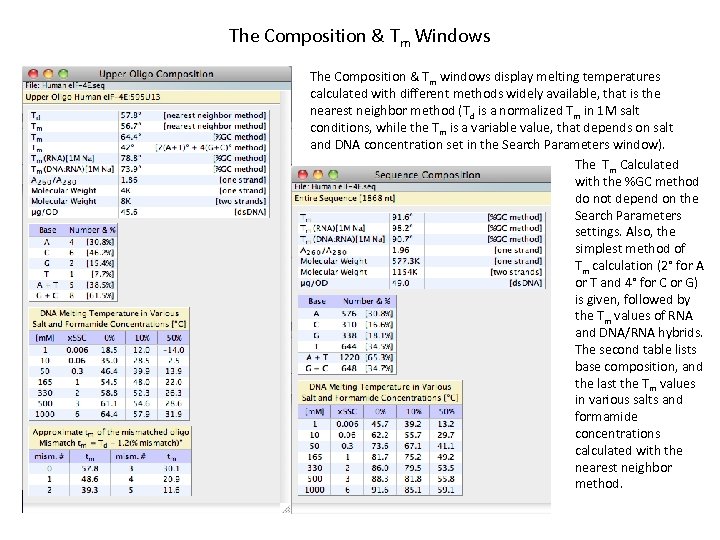Click µg/OD value 49.0
The height and width of the screenshot is (540, 720).
point(401,283)
